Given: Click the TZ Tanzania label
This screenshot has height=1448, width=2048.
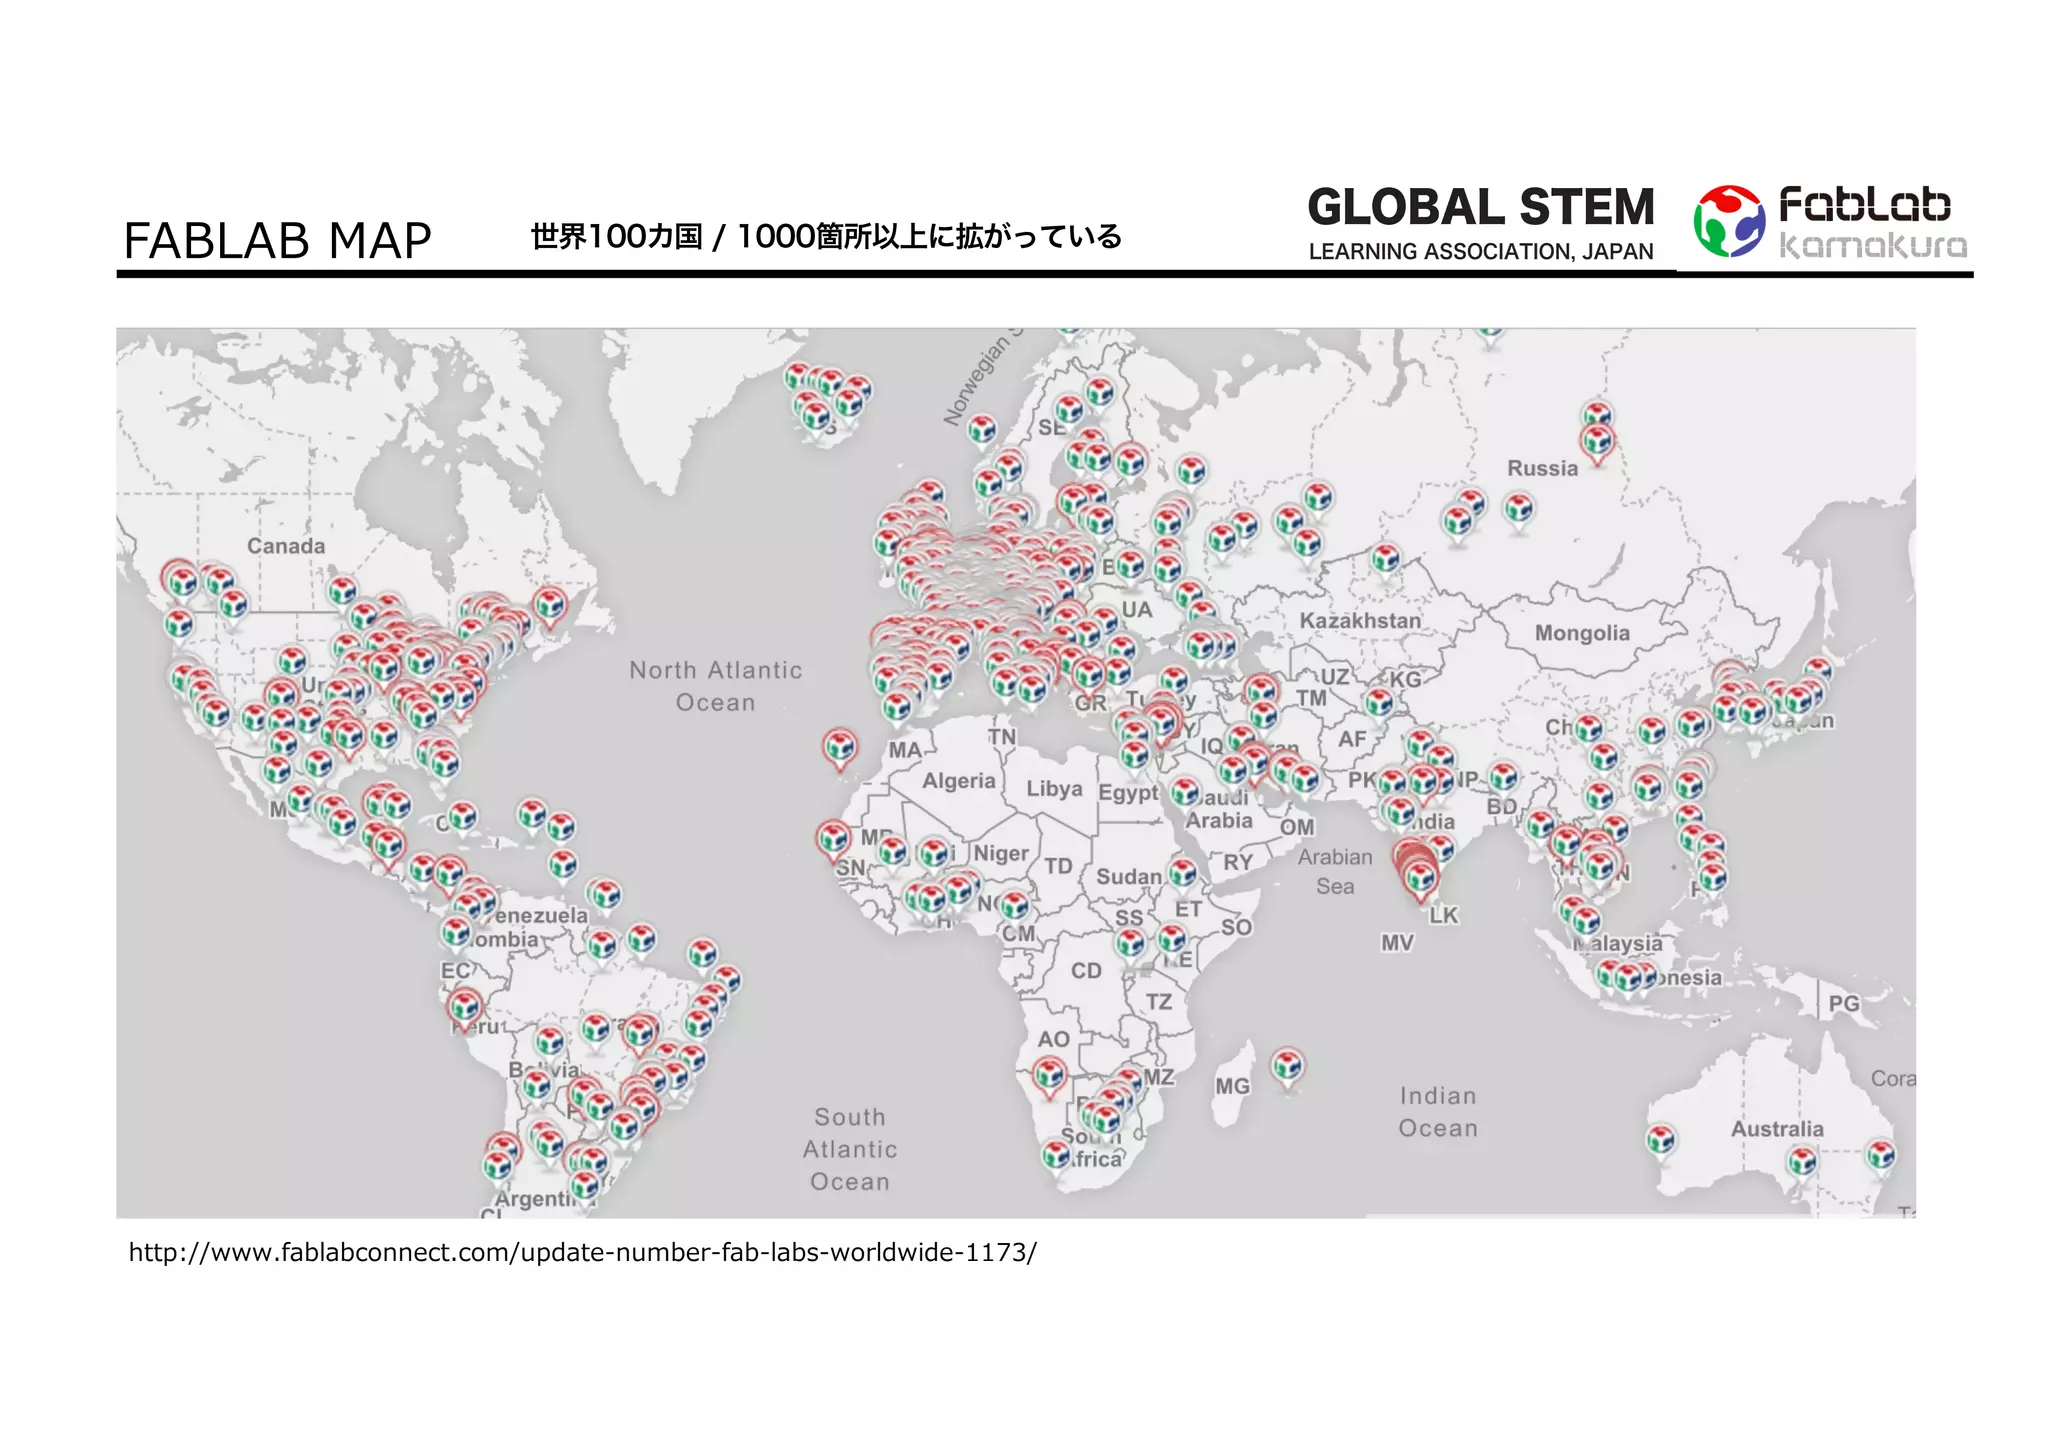Looking at the screenshot, I should point(1158,1002).
